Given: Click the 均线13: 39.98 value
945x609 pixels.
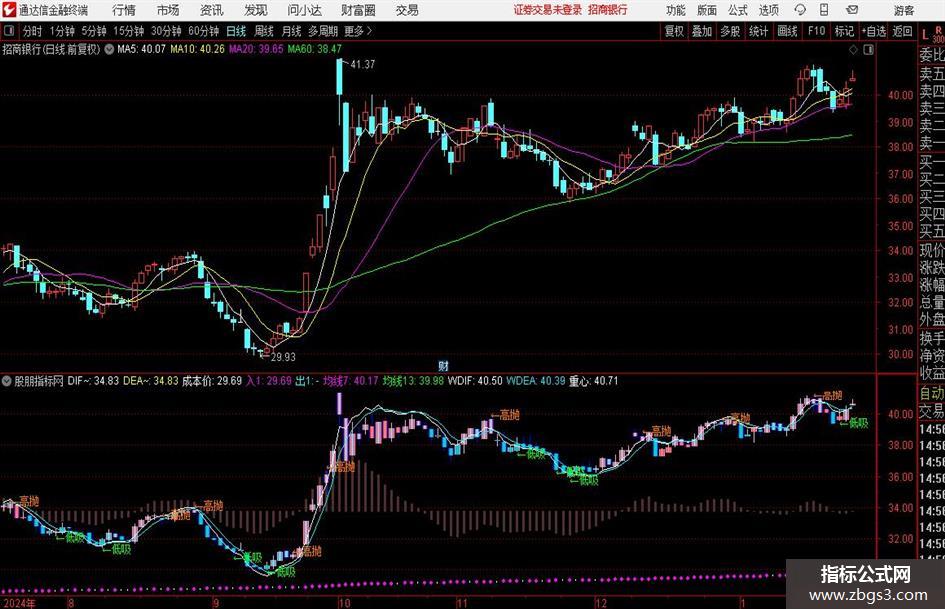Looking at the screenshot, I should [x=413, y=381].
